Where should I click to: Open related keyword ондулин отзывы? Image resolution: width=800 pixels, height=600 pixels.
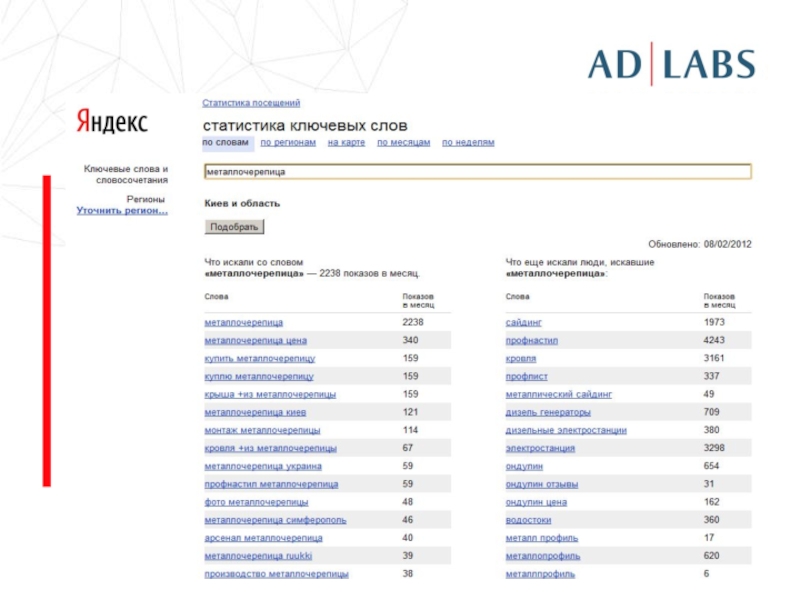[541, 484]
